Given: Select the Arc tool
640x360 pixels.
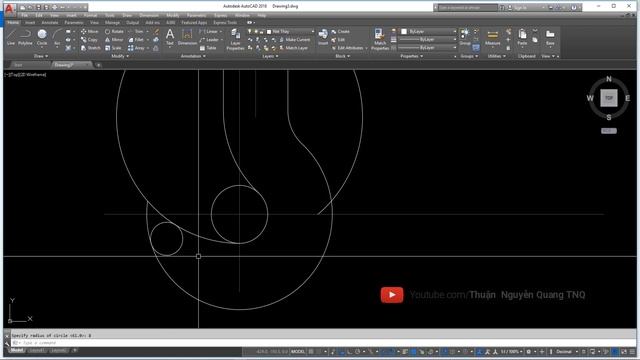Looking at the screenshot, I should tap(57, 37).
